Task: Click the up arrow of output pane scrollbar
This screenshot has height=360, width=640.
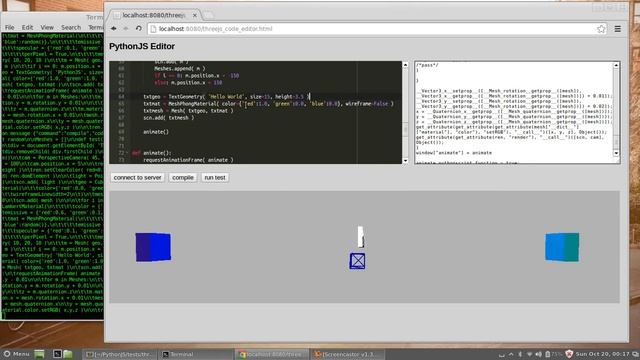Action: pyautogui.click(x=616, y=65)
